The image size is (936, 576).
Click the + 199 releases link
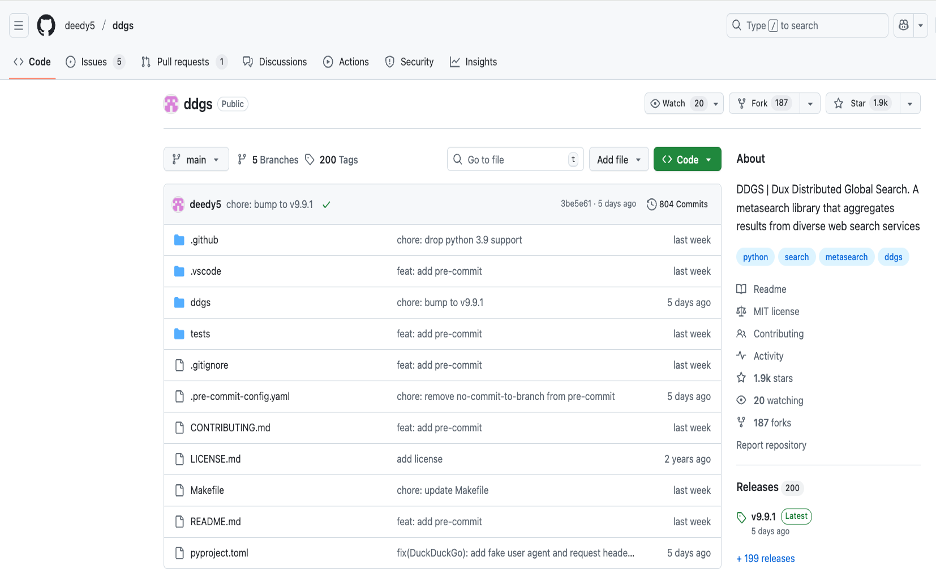pyautogui.click(x=765, y=558)
